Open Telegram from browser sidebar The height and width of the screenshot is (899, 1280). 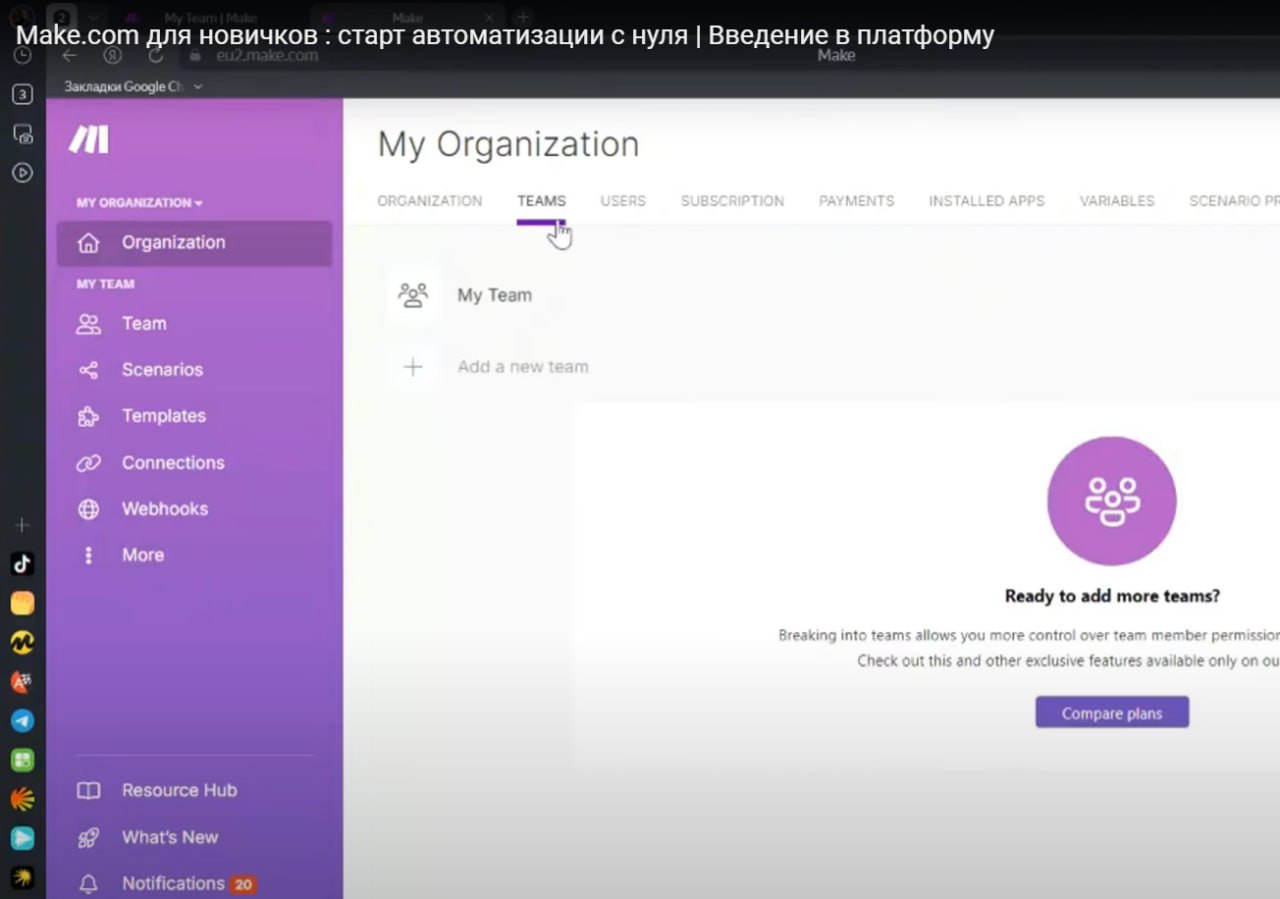click(x=22, y=721)
